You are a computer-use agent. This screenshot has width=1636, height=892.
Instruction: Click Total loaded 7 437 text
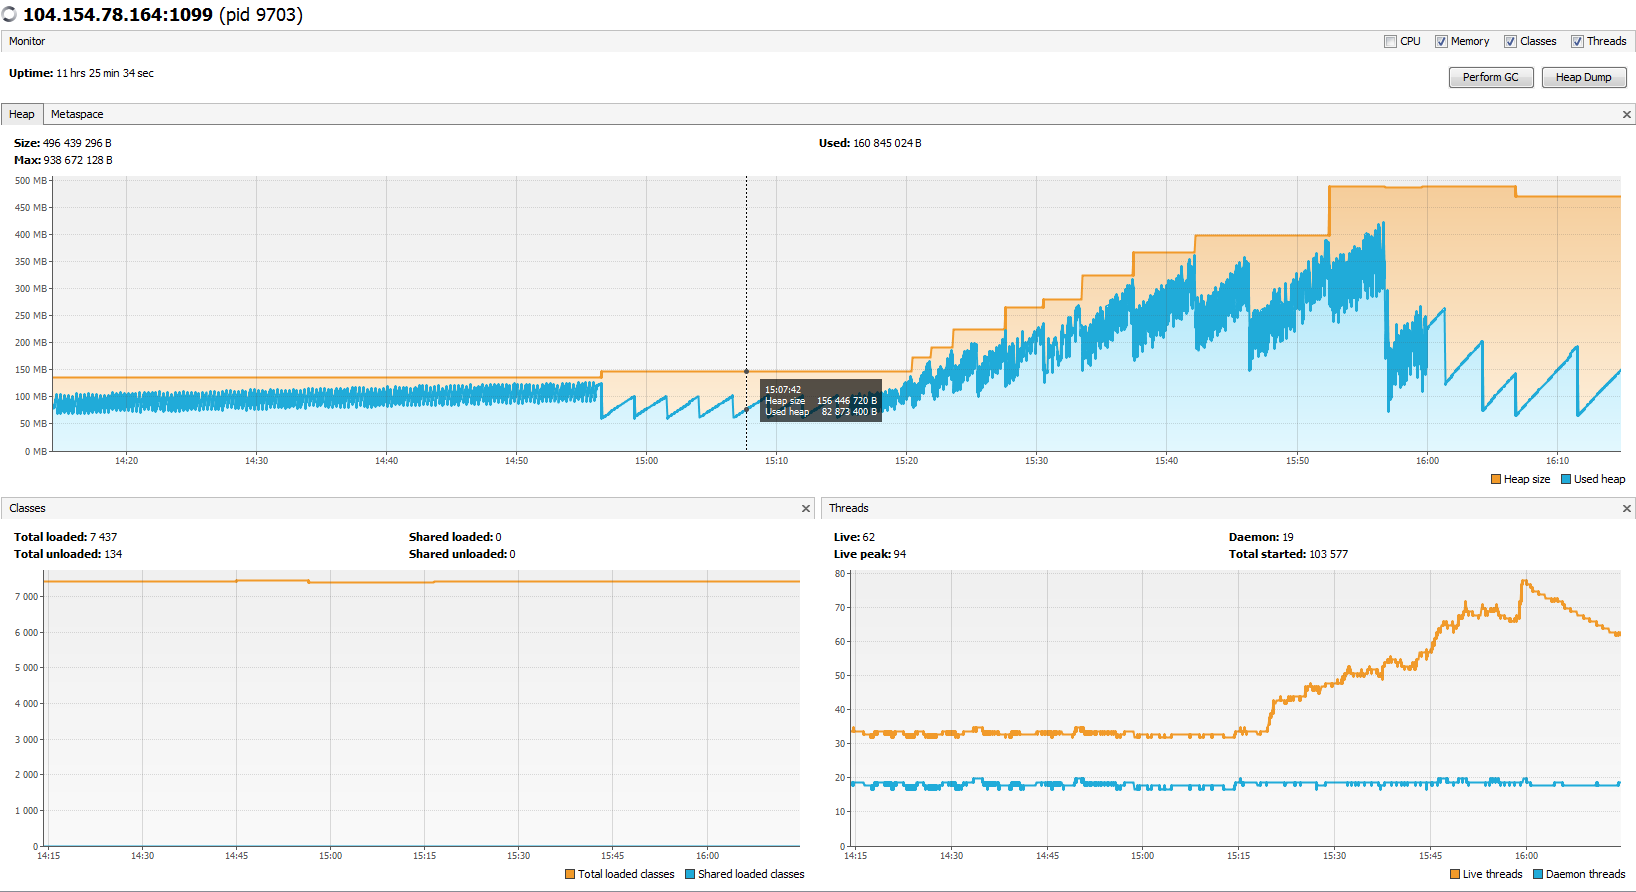tap(65, 537)
